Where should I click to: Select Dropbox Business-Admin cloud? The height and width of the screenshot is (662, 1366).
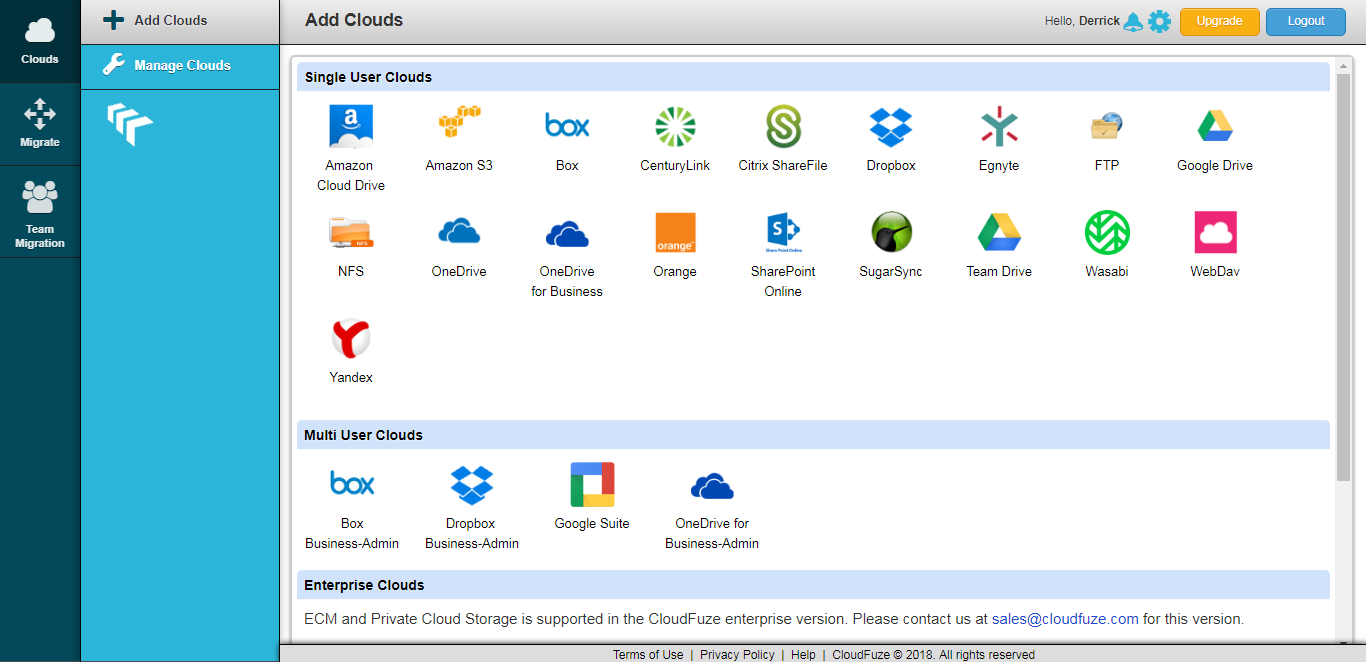[x=472, y=485]
